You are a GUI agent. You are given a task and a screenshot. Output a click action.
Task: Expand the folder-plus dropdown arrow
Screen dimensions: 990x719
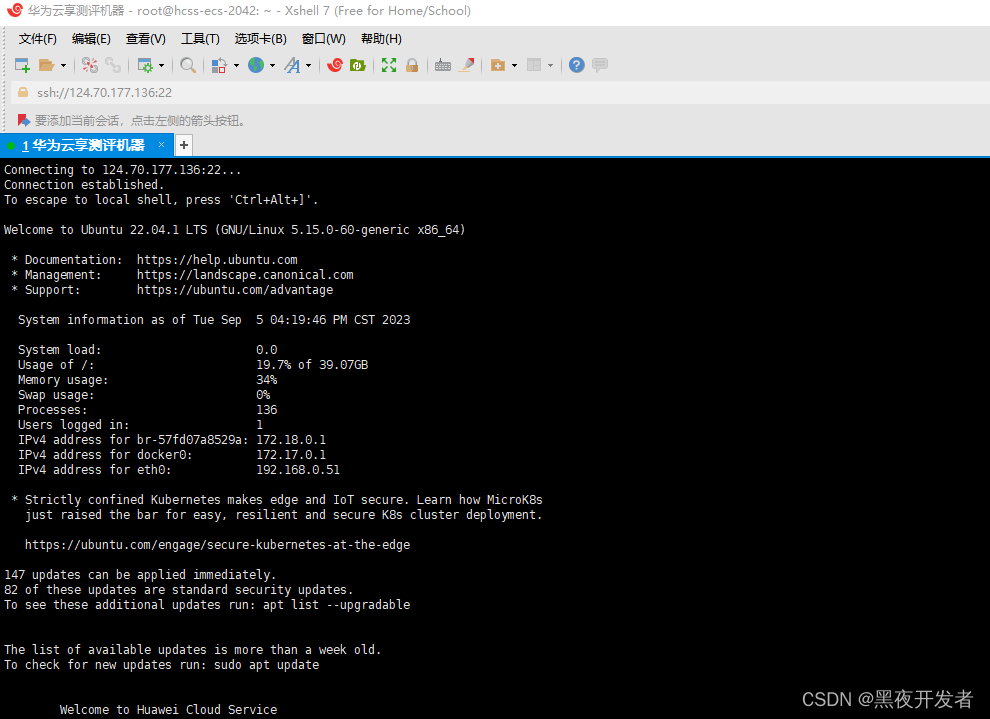pyautogui.click(x=514, y=65)
